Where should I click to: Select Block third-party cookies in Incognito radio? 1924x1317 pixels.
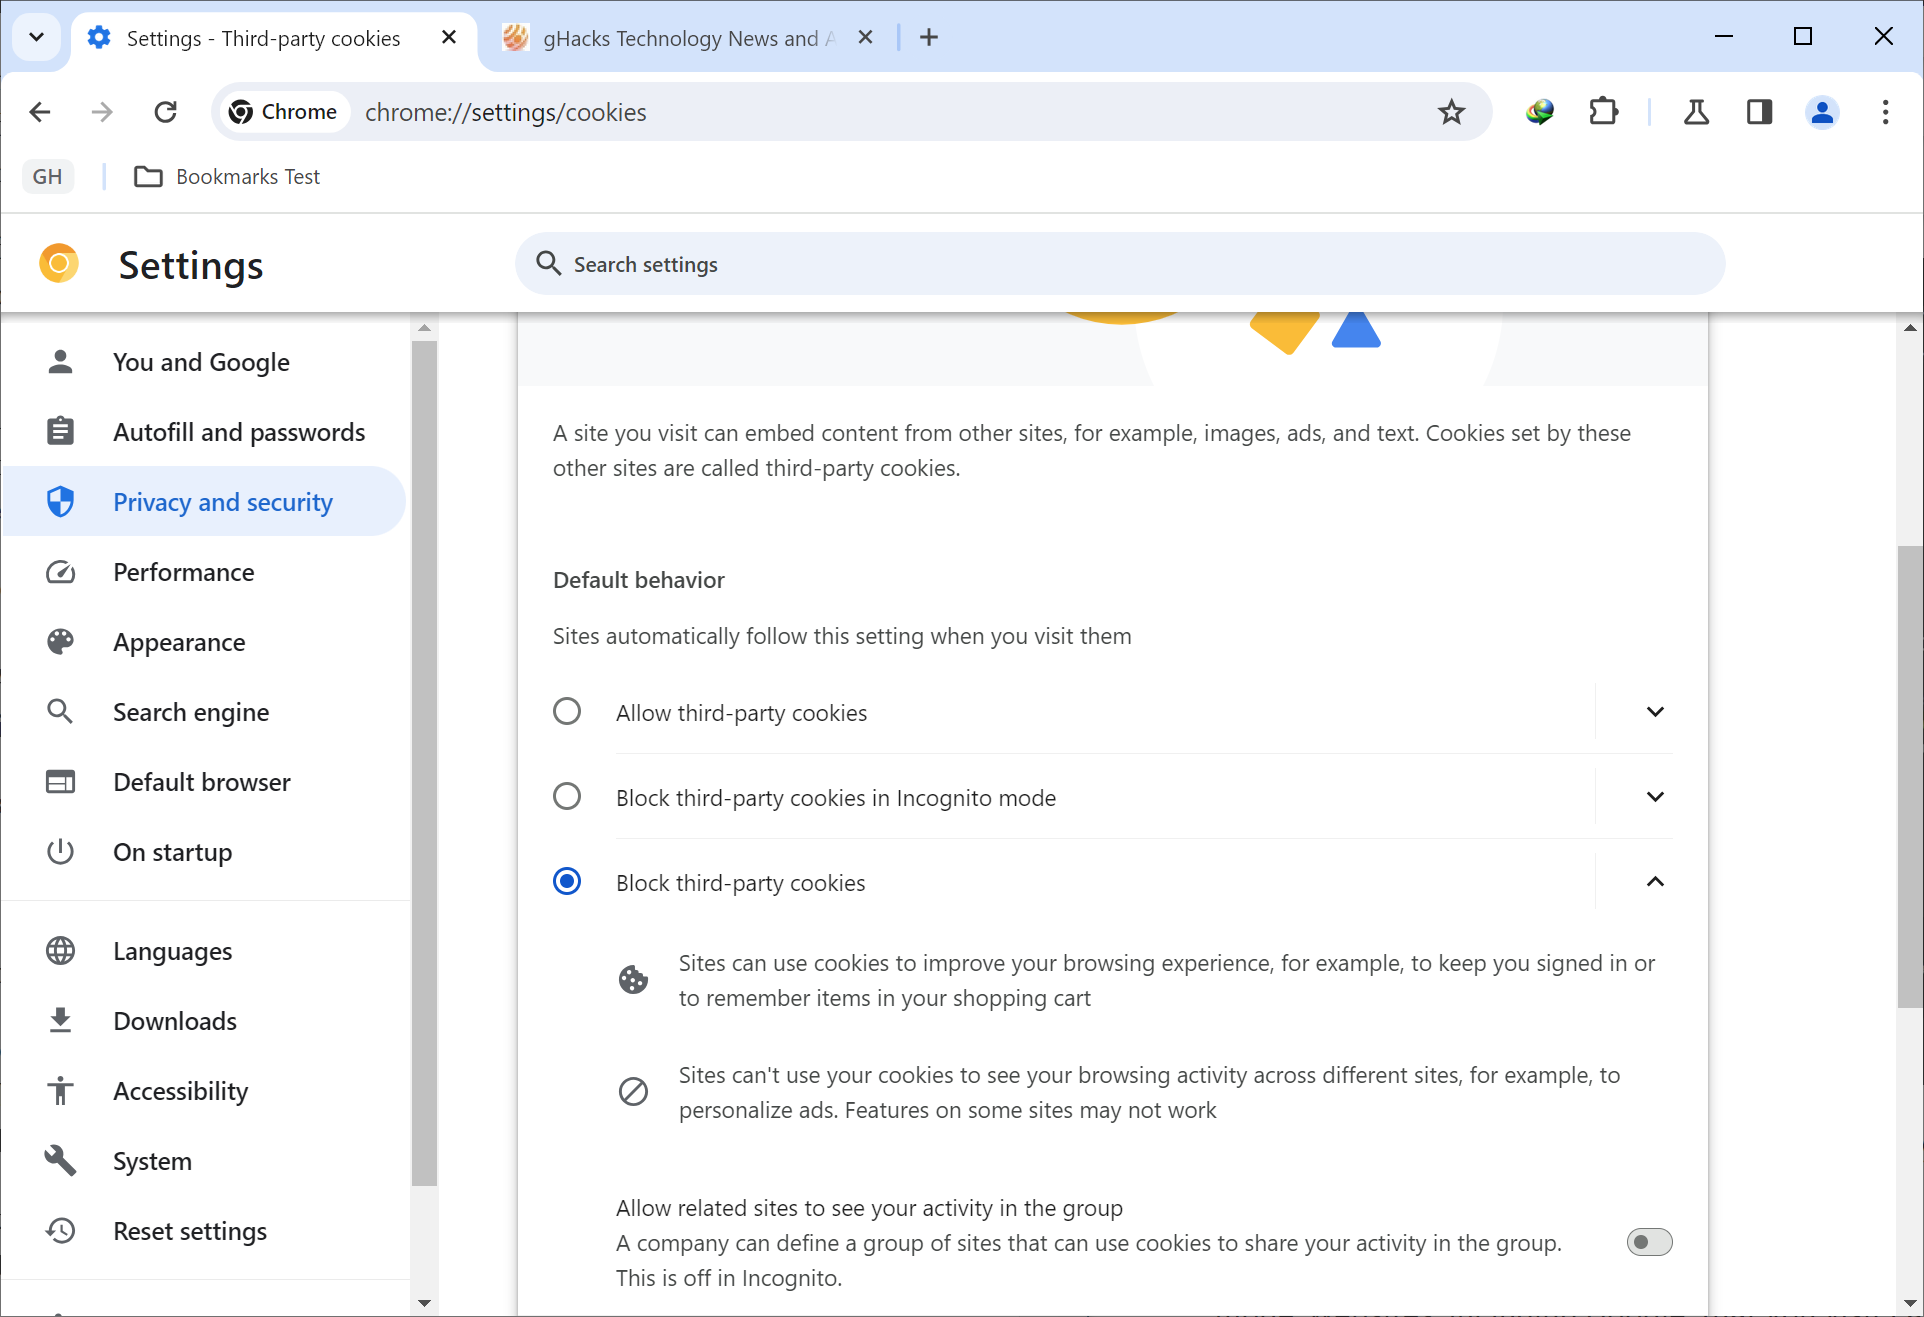tap(567, 796)
